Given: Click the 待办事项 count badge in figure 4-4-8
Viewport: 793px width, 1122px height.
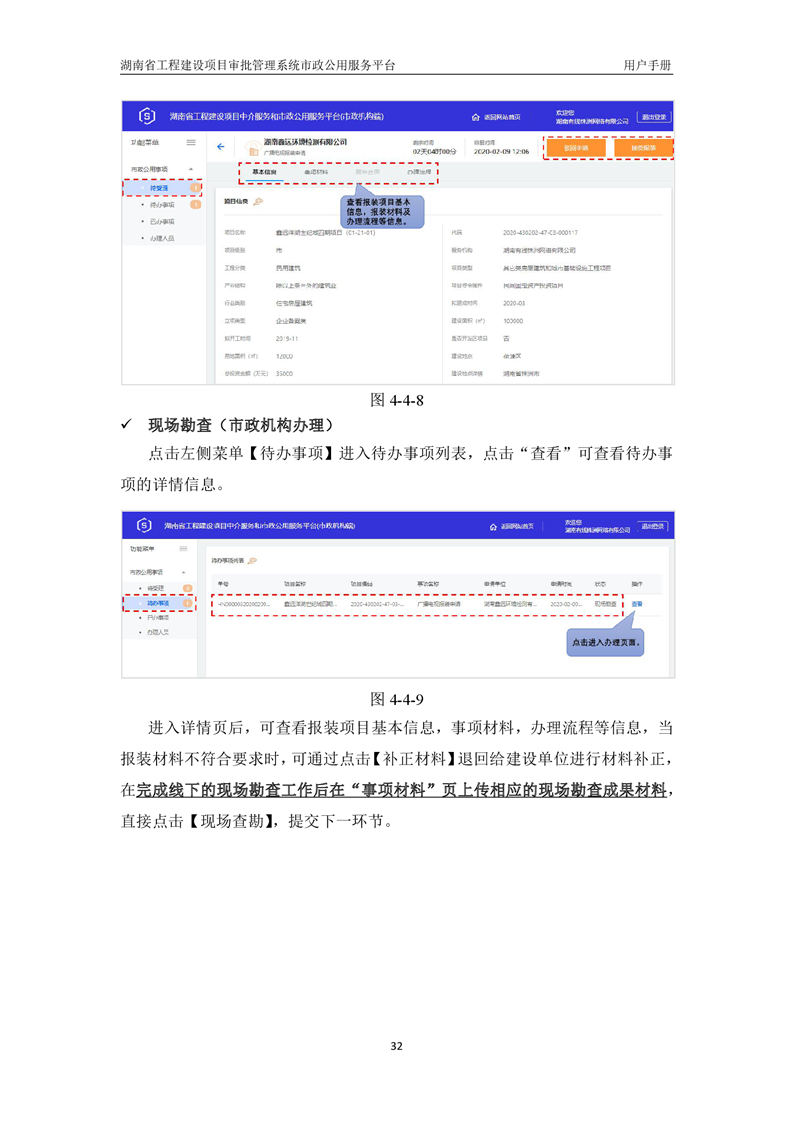Looking at the screenshot, I should point(195,205).
